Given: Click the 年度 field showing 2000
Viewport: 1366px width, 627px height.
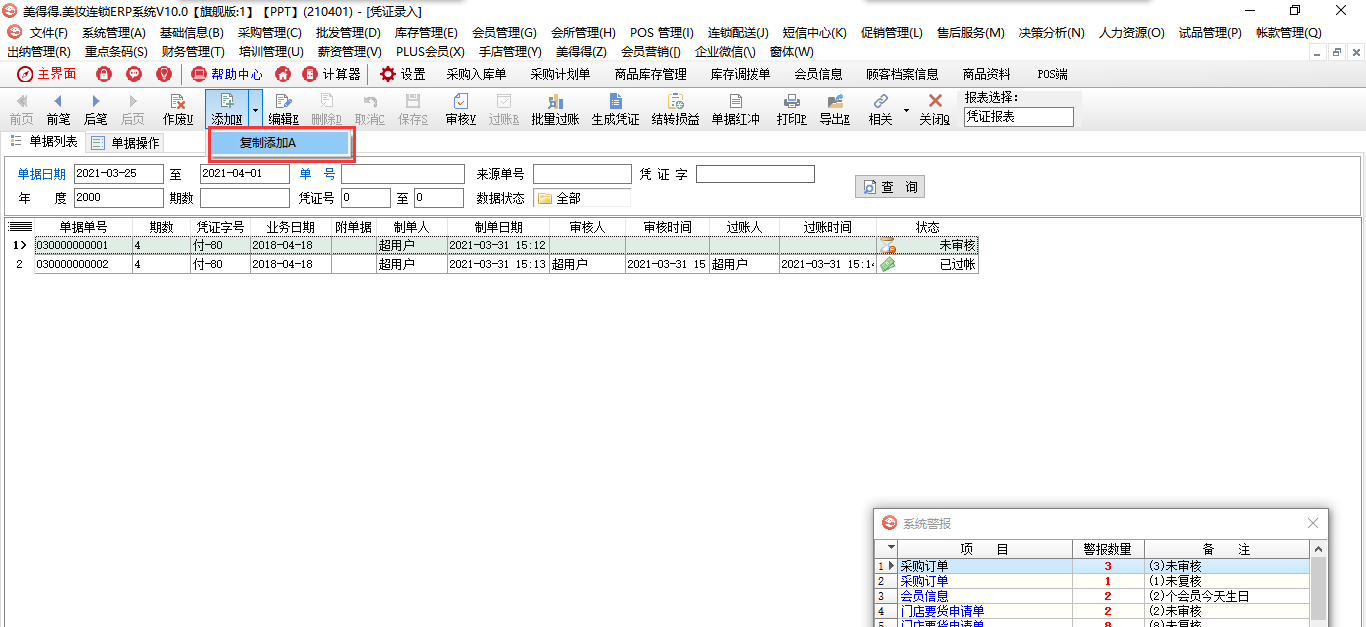Looking at the screenshot, I should [x=118, y=198].
